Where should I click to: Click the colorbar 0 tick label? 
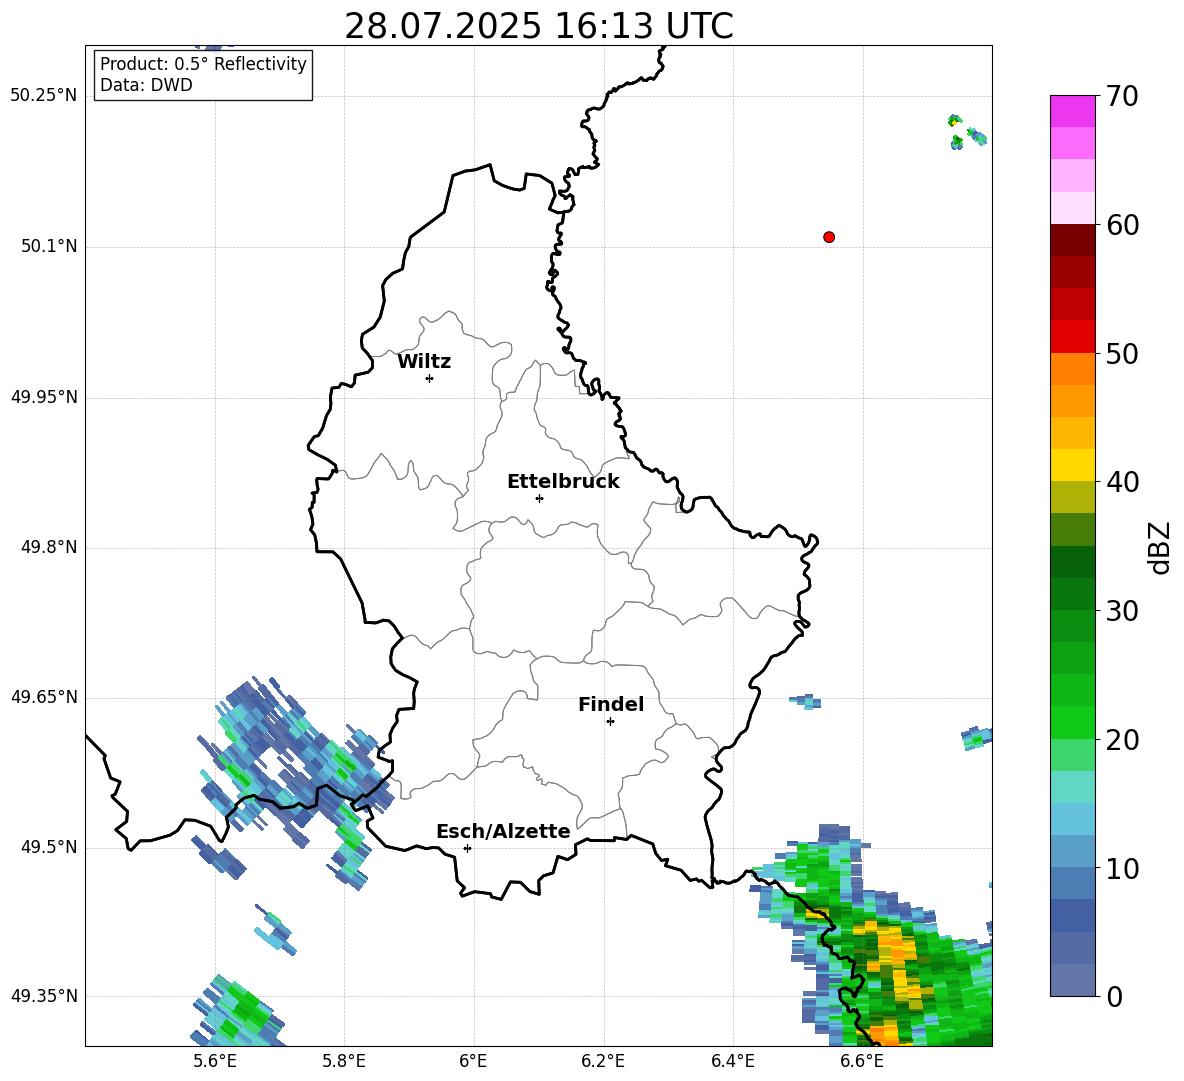click(1115, 996)
